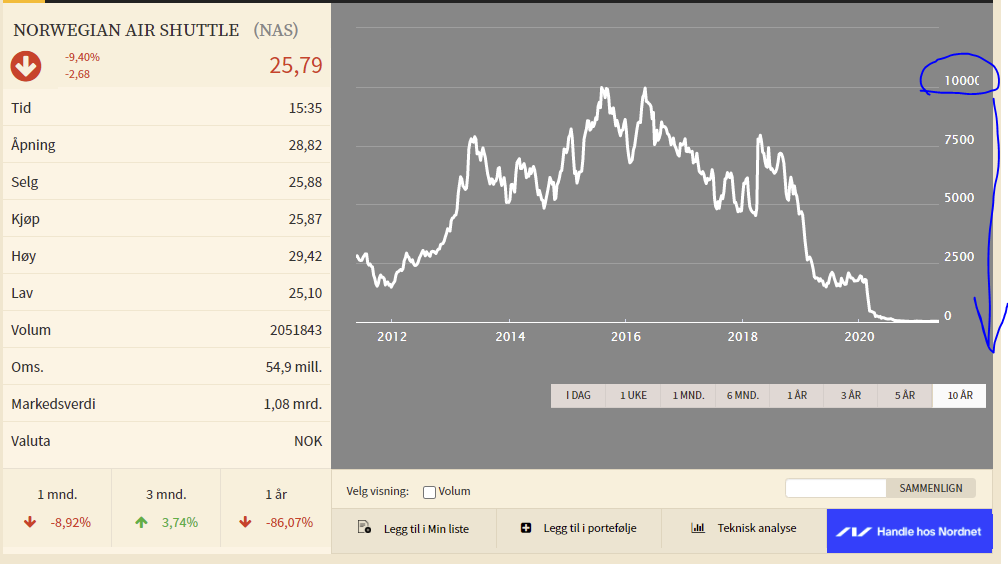
Task: Select the 10 ÅR chart period
Action: click(959, 396)
